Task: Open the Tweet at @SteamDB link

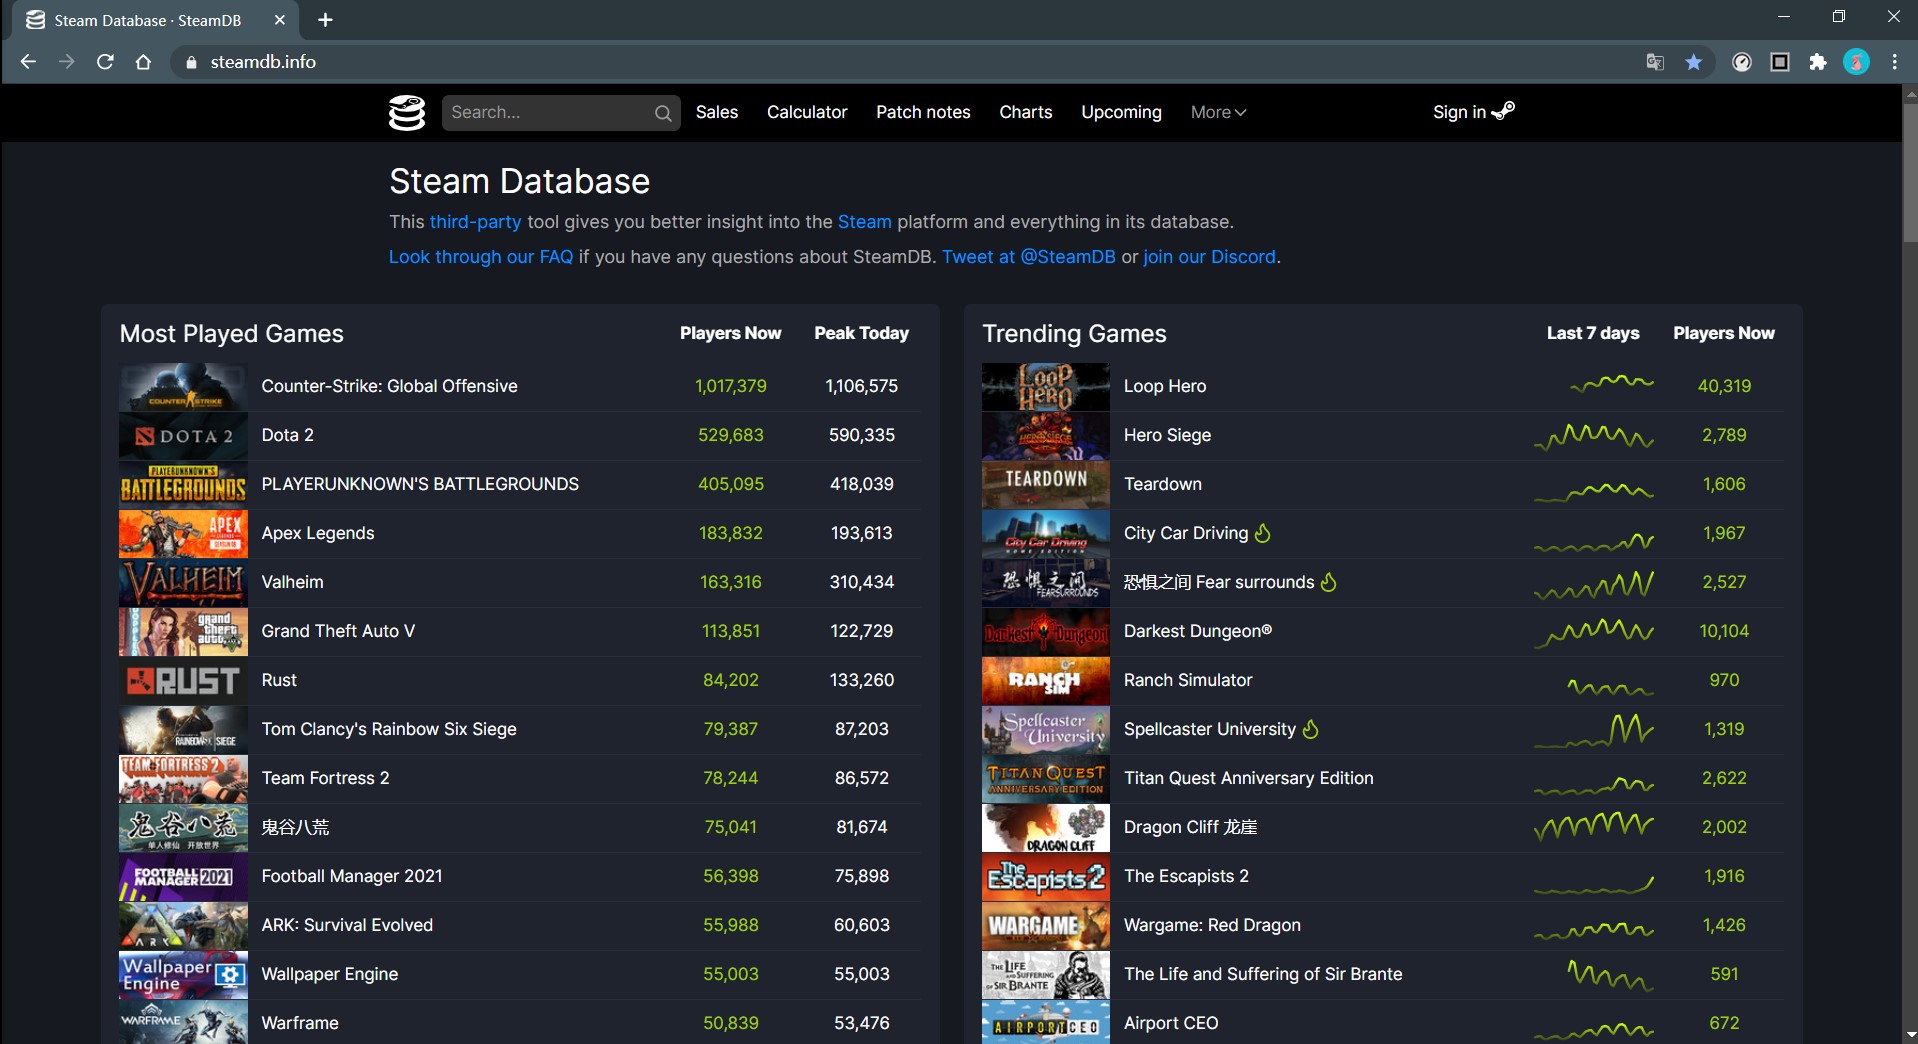Action: click(1029, 257)
